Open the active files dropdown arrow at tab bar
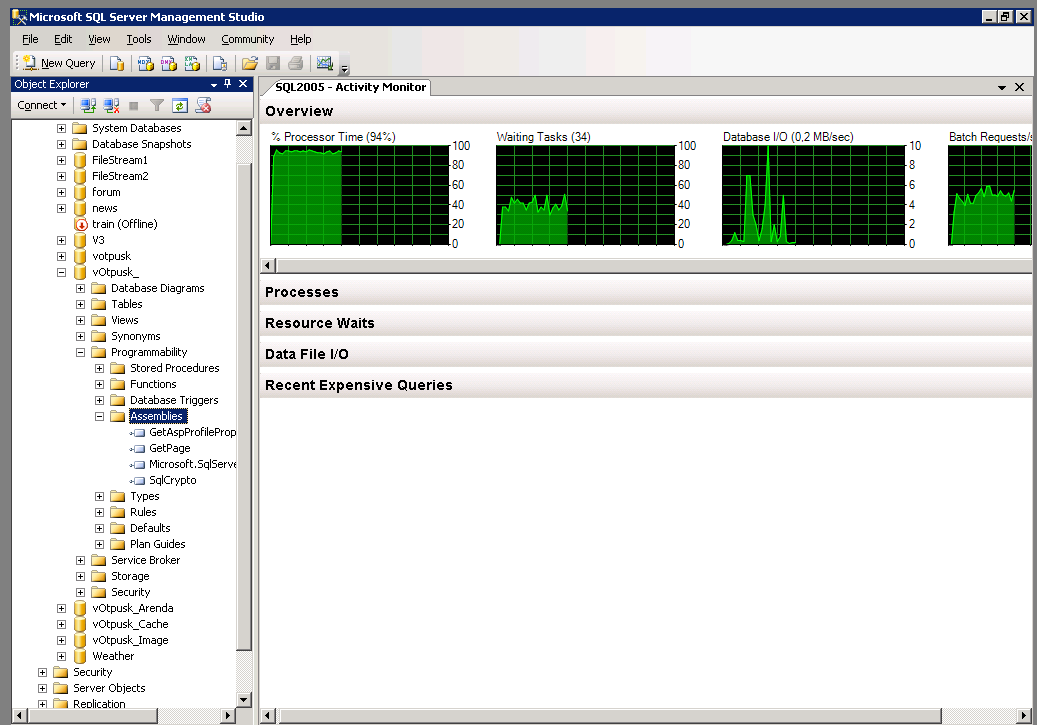This screenshot has width=1037, height=725. coord(1002,87)
